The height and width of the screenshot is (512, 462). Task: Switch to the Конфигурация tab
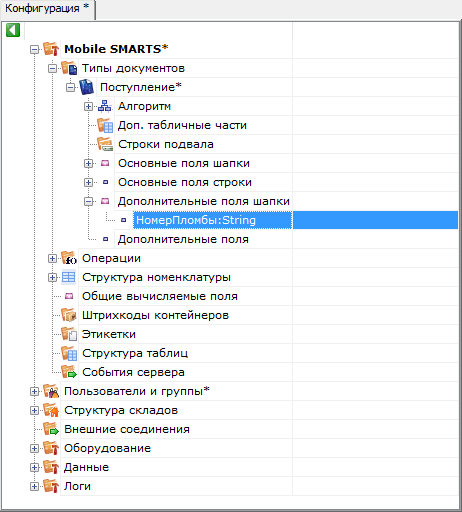click(x=47, y=9)
